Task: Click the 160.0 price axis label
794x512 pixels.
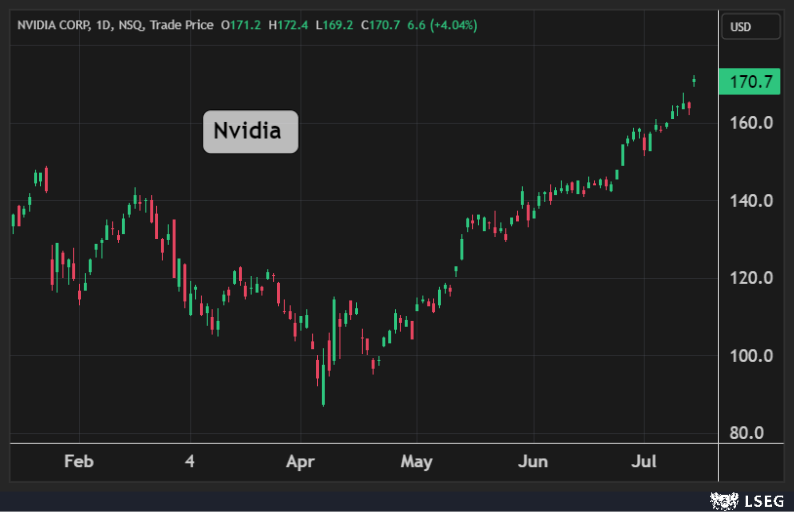Action: (x=751, y=123)
